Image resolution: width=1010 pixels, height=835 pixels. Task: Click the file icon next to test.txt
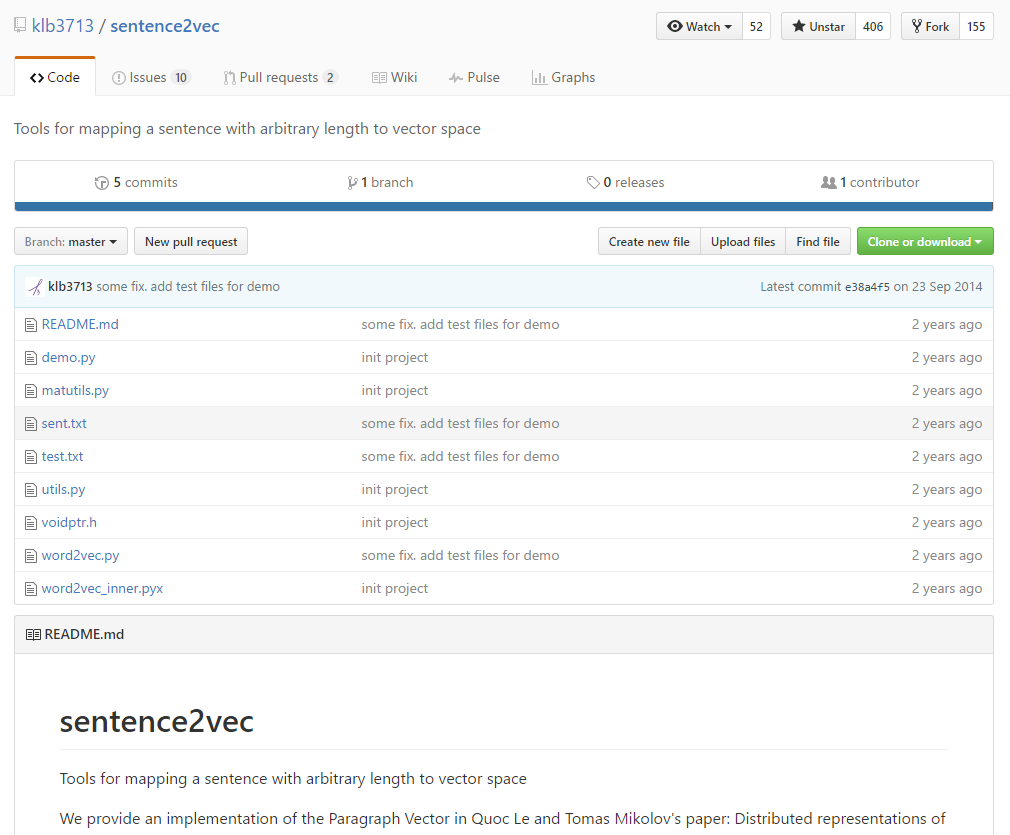click(x=31, y=457)
